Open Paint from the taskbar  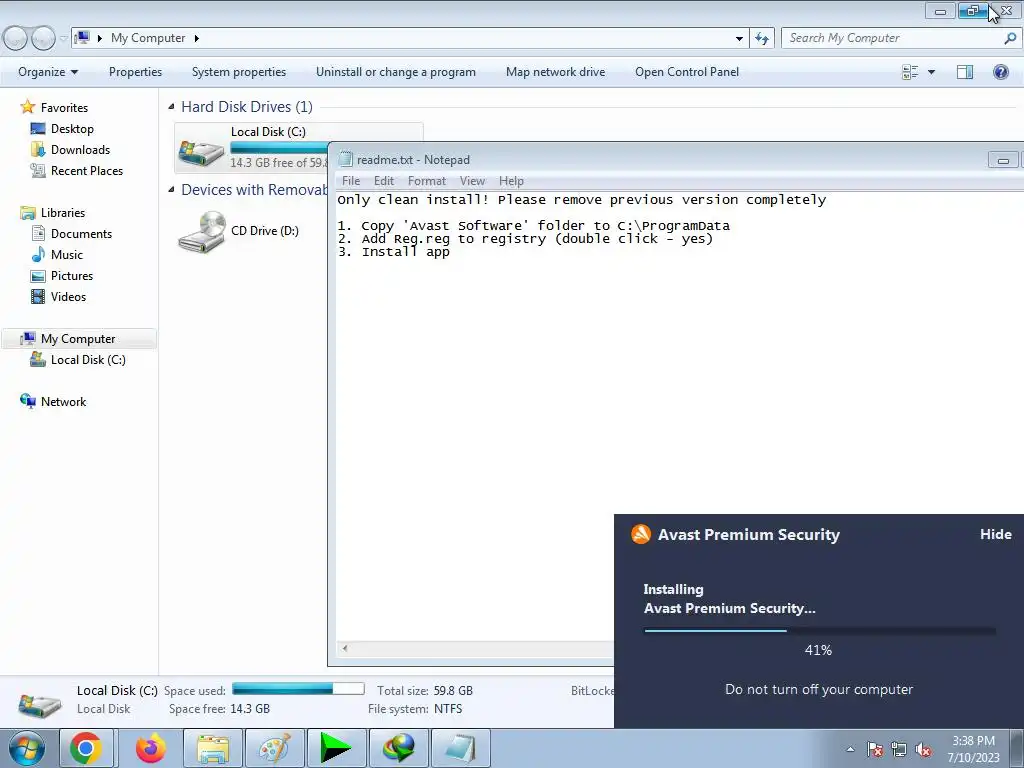pos(274,748)
